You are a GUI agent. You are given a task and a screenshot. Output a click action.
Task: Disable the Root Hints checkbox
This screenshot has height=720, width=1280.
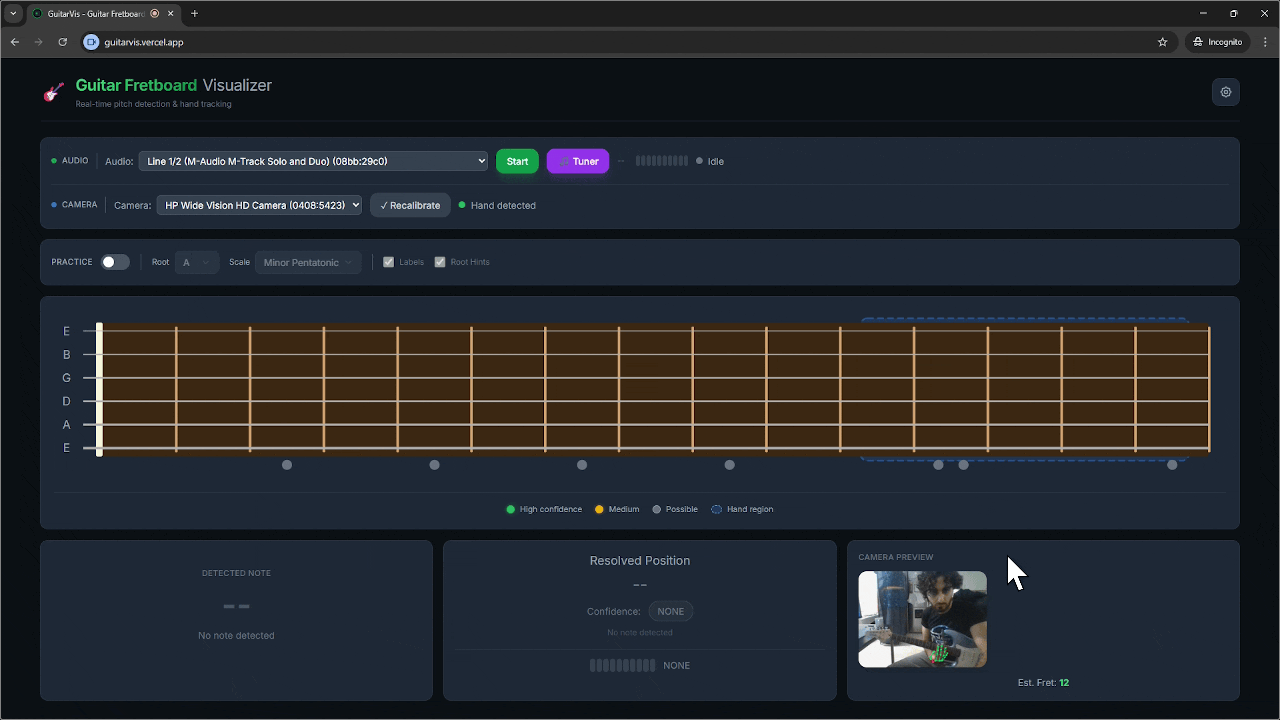click(440, 261)
